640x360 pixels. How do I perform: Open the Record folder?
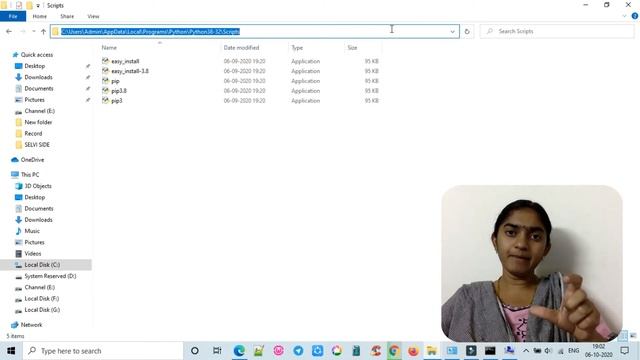[x=33, y=133]
